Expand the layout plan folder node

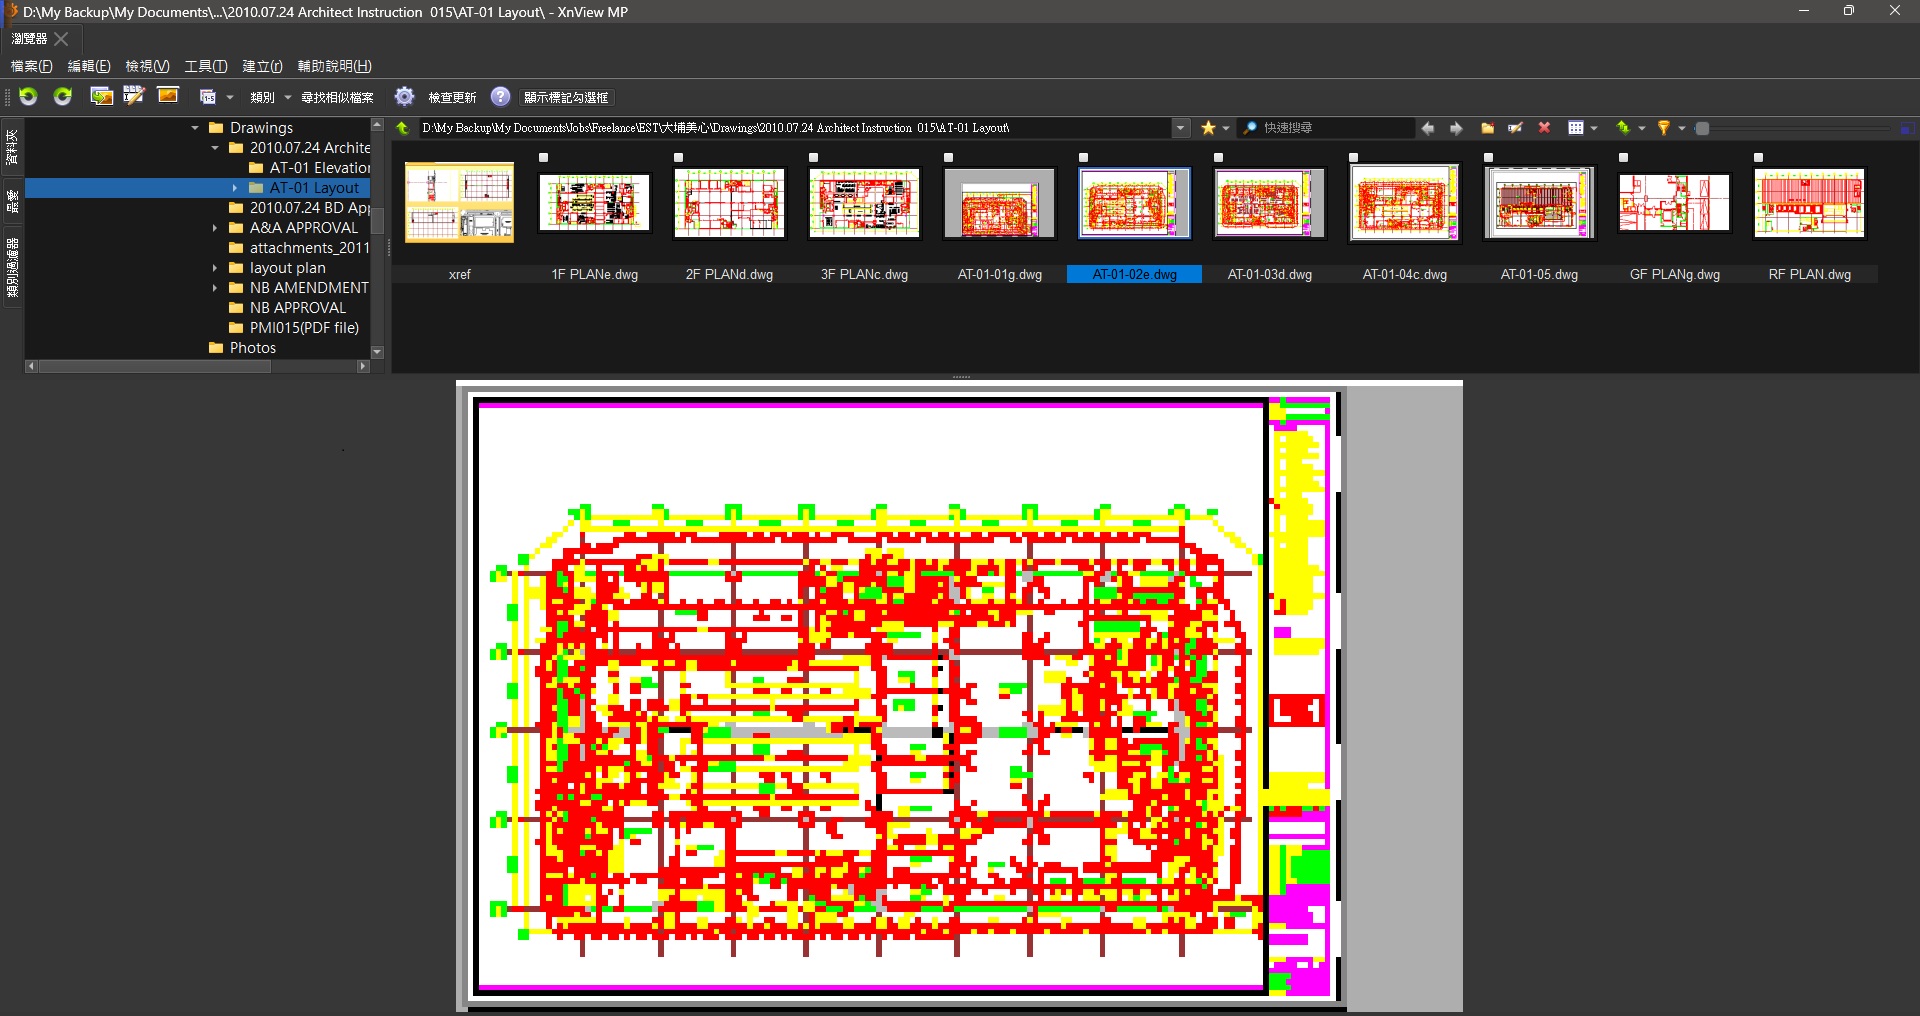[215, 268]
